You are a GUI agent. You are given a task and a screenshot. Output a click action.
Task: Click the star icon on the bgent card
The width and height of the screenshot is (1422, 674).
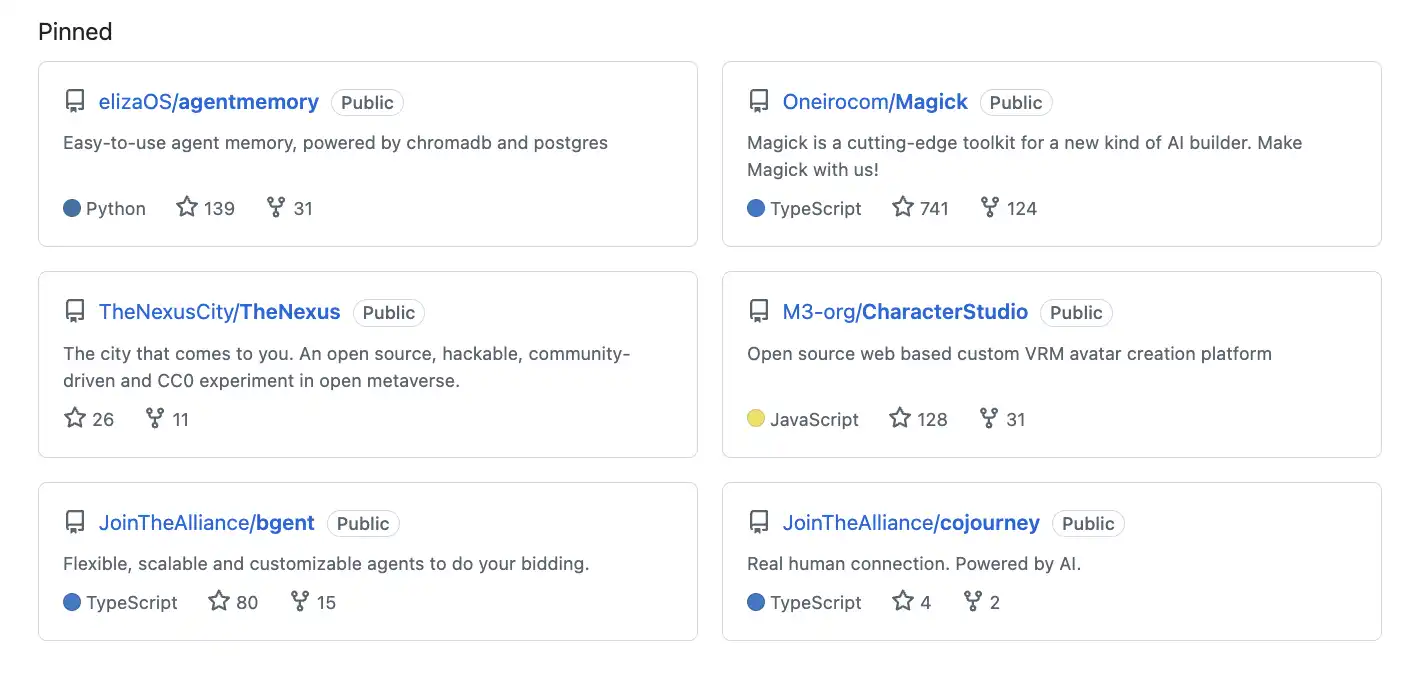pyautogui.click(x=216, y=600)
